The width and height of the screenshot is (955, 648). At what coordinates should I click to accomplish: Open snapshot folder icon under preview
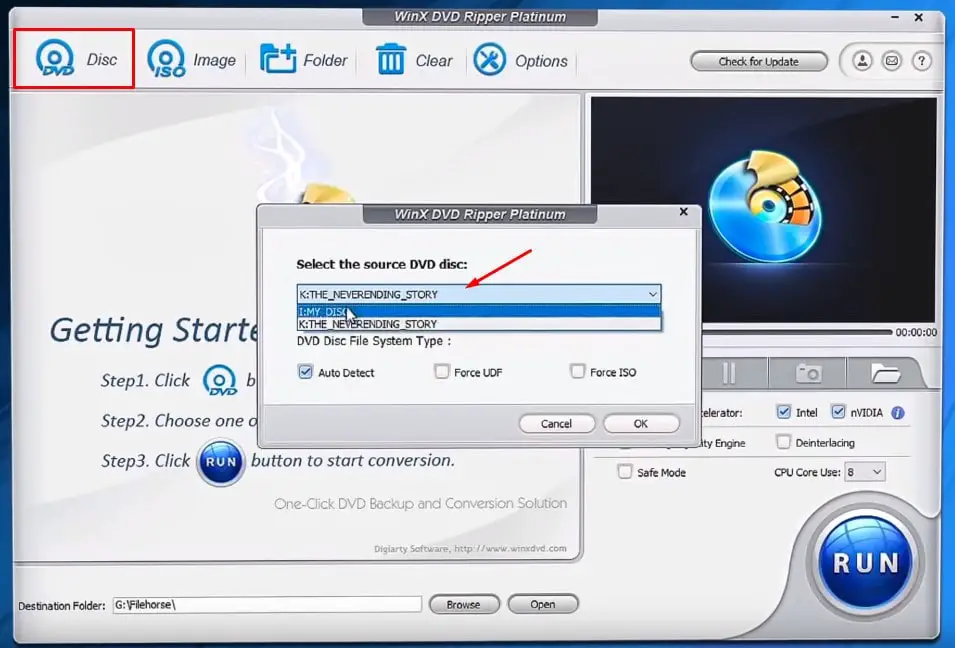886,373
